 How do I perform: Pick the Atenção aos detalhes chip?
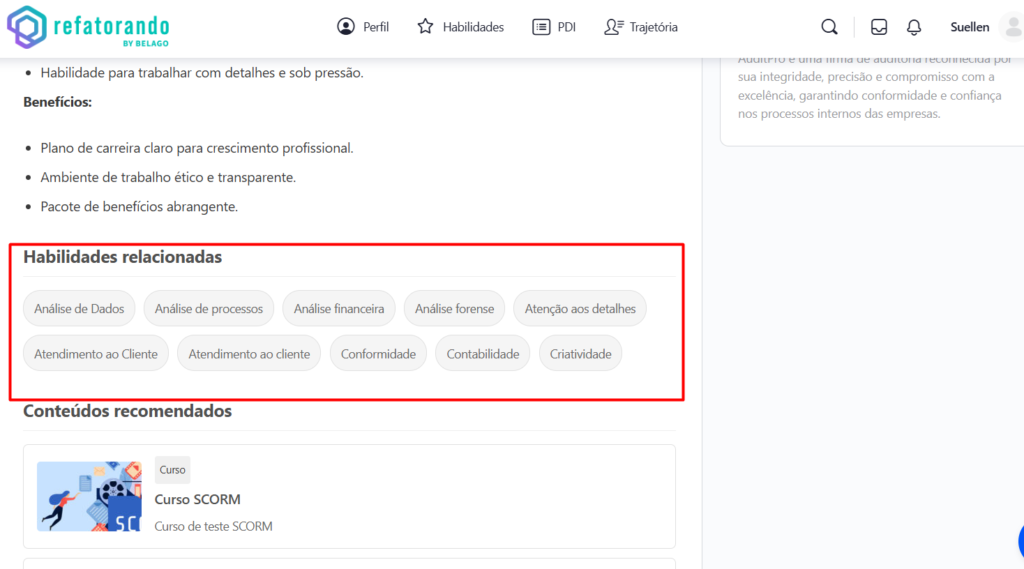pos(580,309)
